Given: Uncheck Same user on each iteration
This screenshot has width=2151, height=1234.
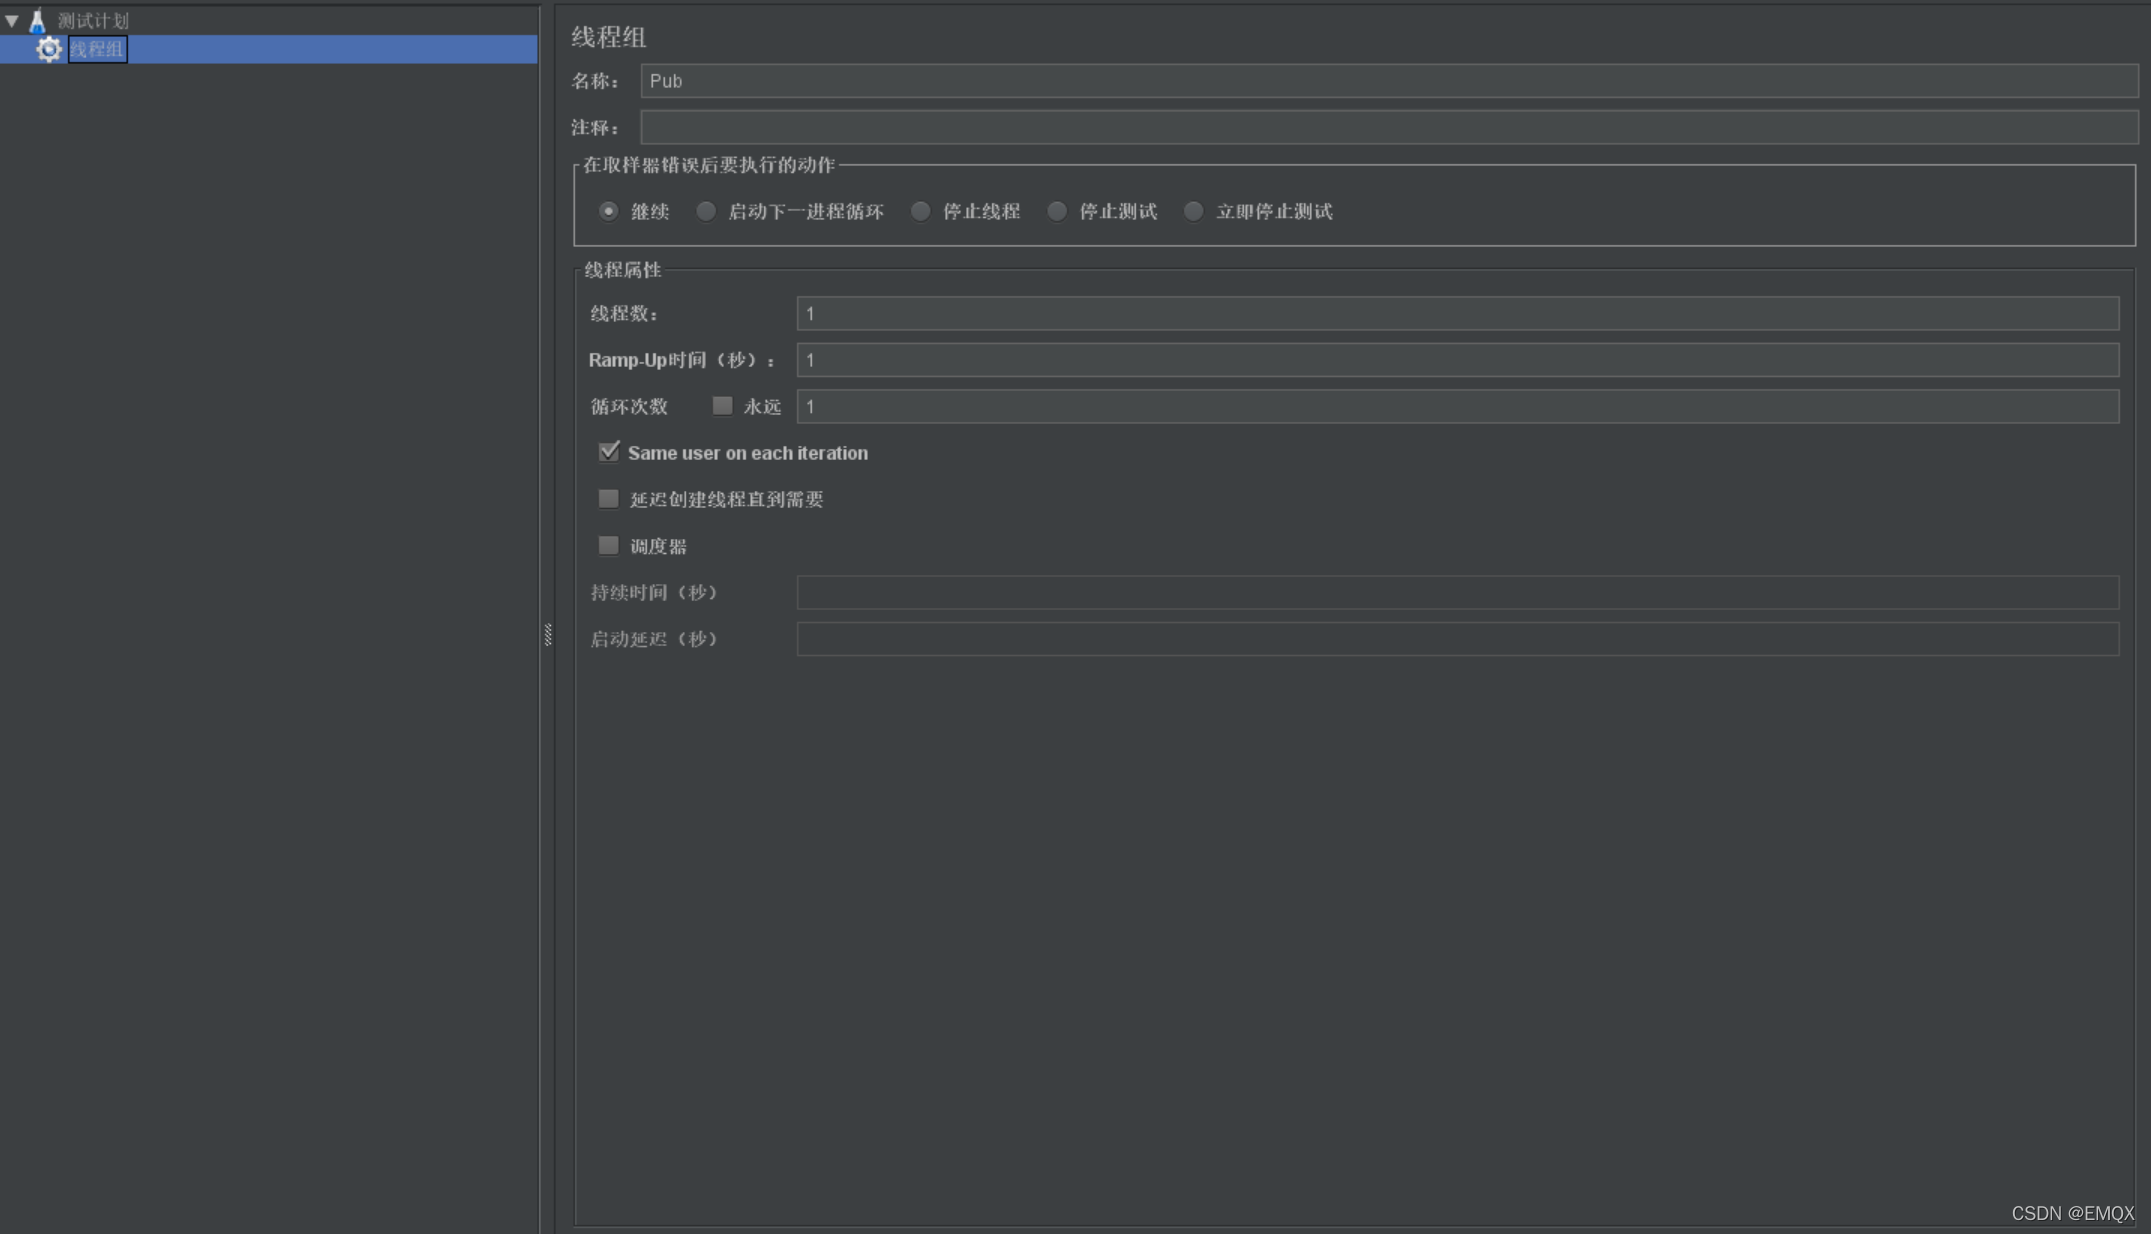Looking at the screenshot, I should 609,452.
